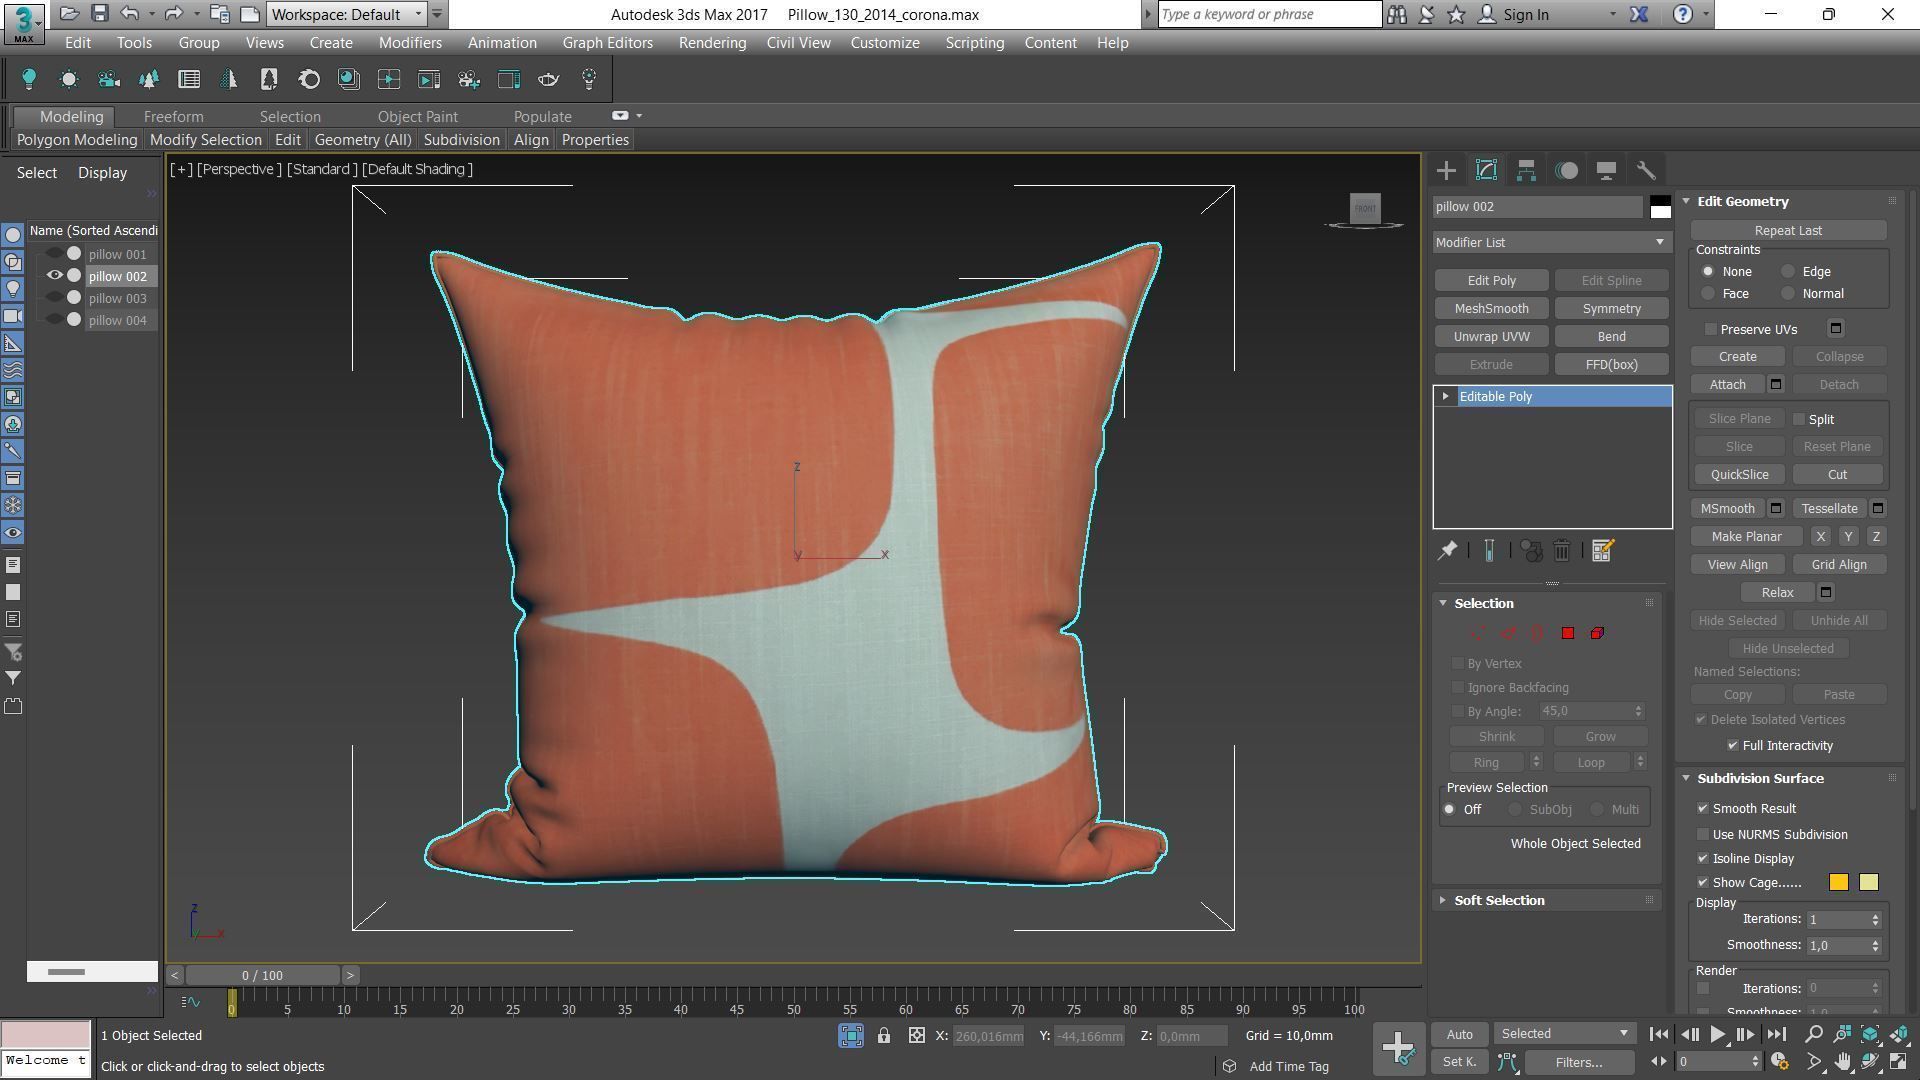Select the Normal constraint radio button

coord(1788,293)
